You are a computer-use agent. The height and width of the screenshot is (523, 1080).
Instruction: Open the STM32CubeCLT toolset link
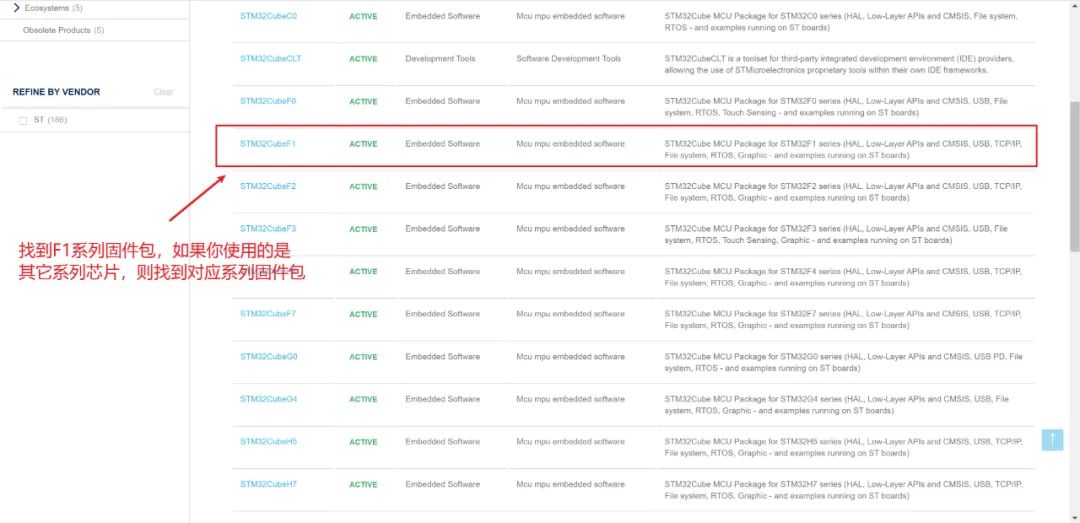pyautogui.click(x=271, y=59)
